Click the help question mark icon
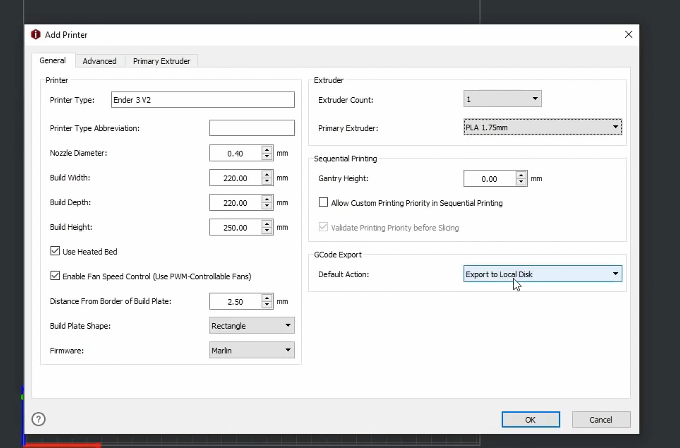 pyautogui.click(x=39, y=419)
